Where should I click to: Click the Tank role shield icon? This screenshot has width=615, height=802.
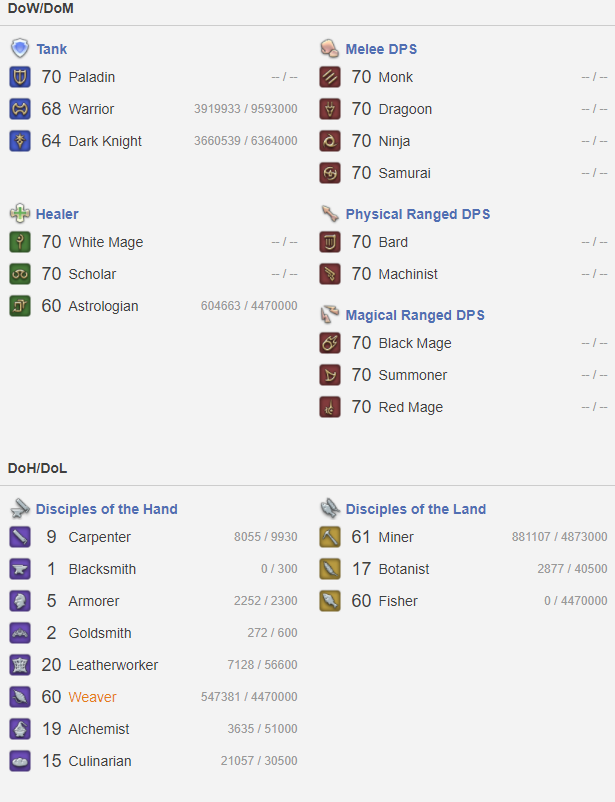click(20, 49)
